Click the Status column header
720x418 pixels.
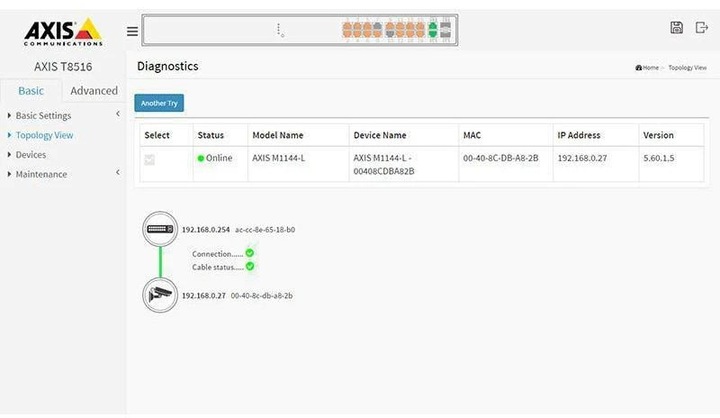coord(211,135)
